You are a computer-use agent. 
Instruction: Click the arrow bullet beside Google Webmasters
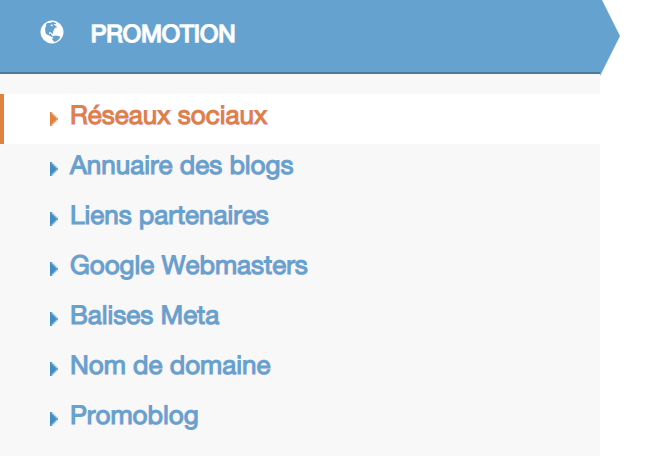tap(54, 269)
